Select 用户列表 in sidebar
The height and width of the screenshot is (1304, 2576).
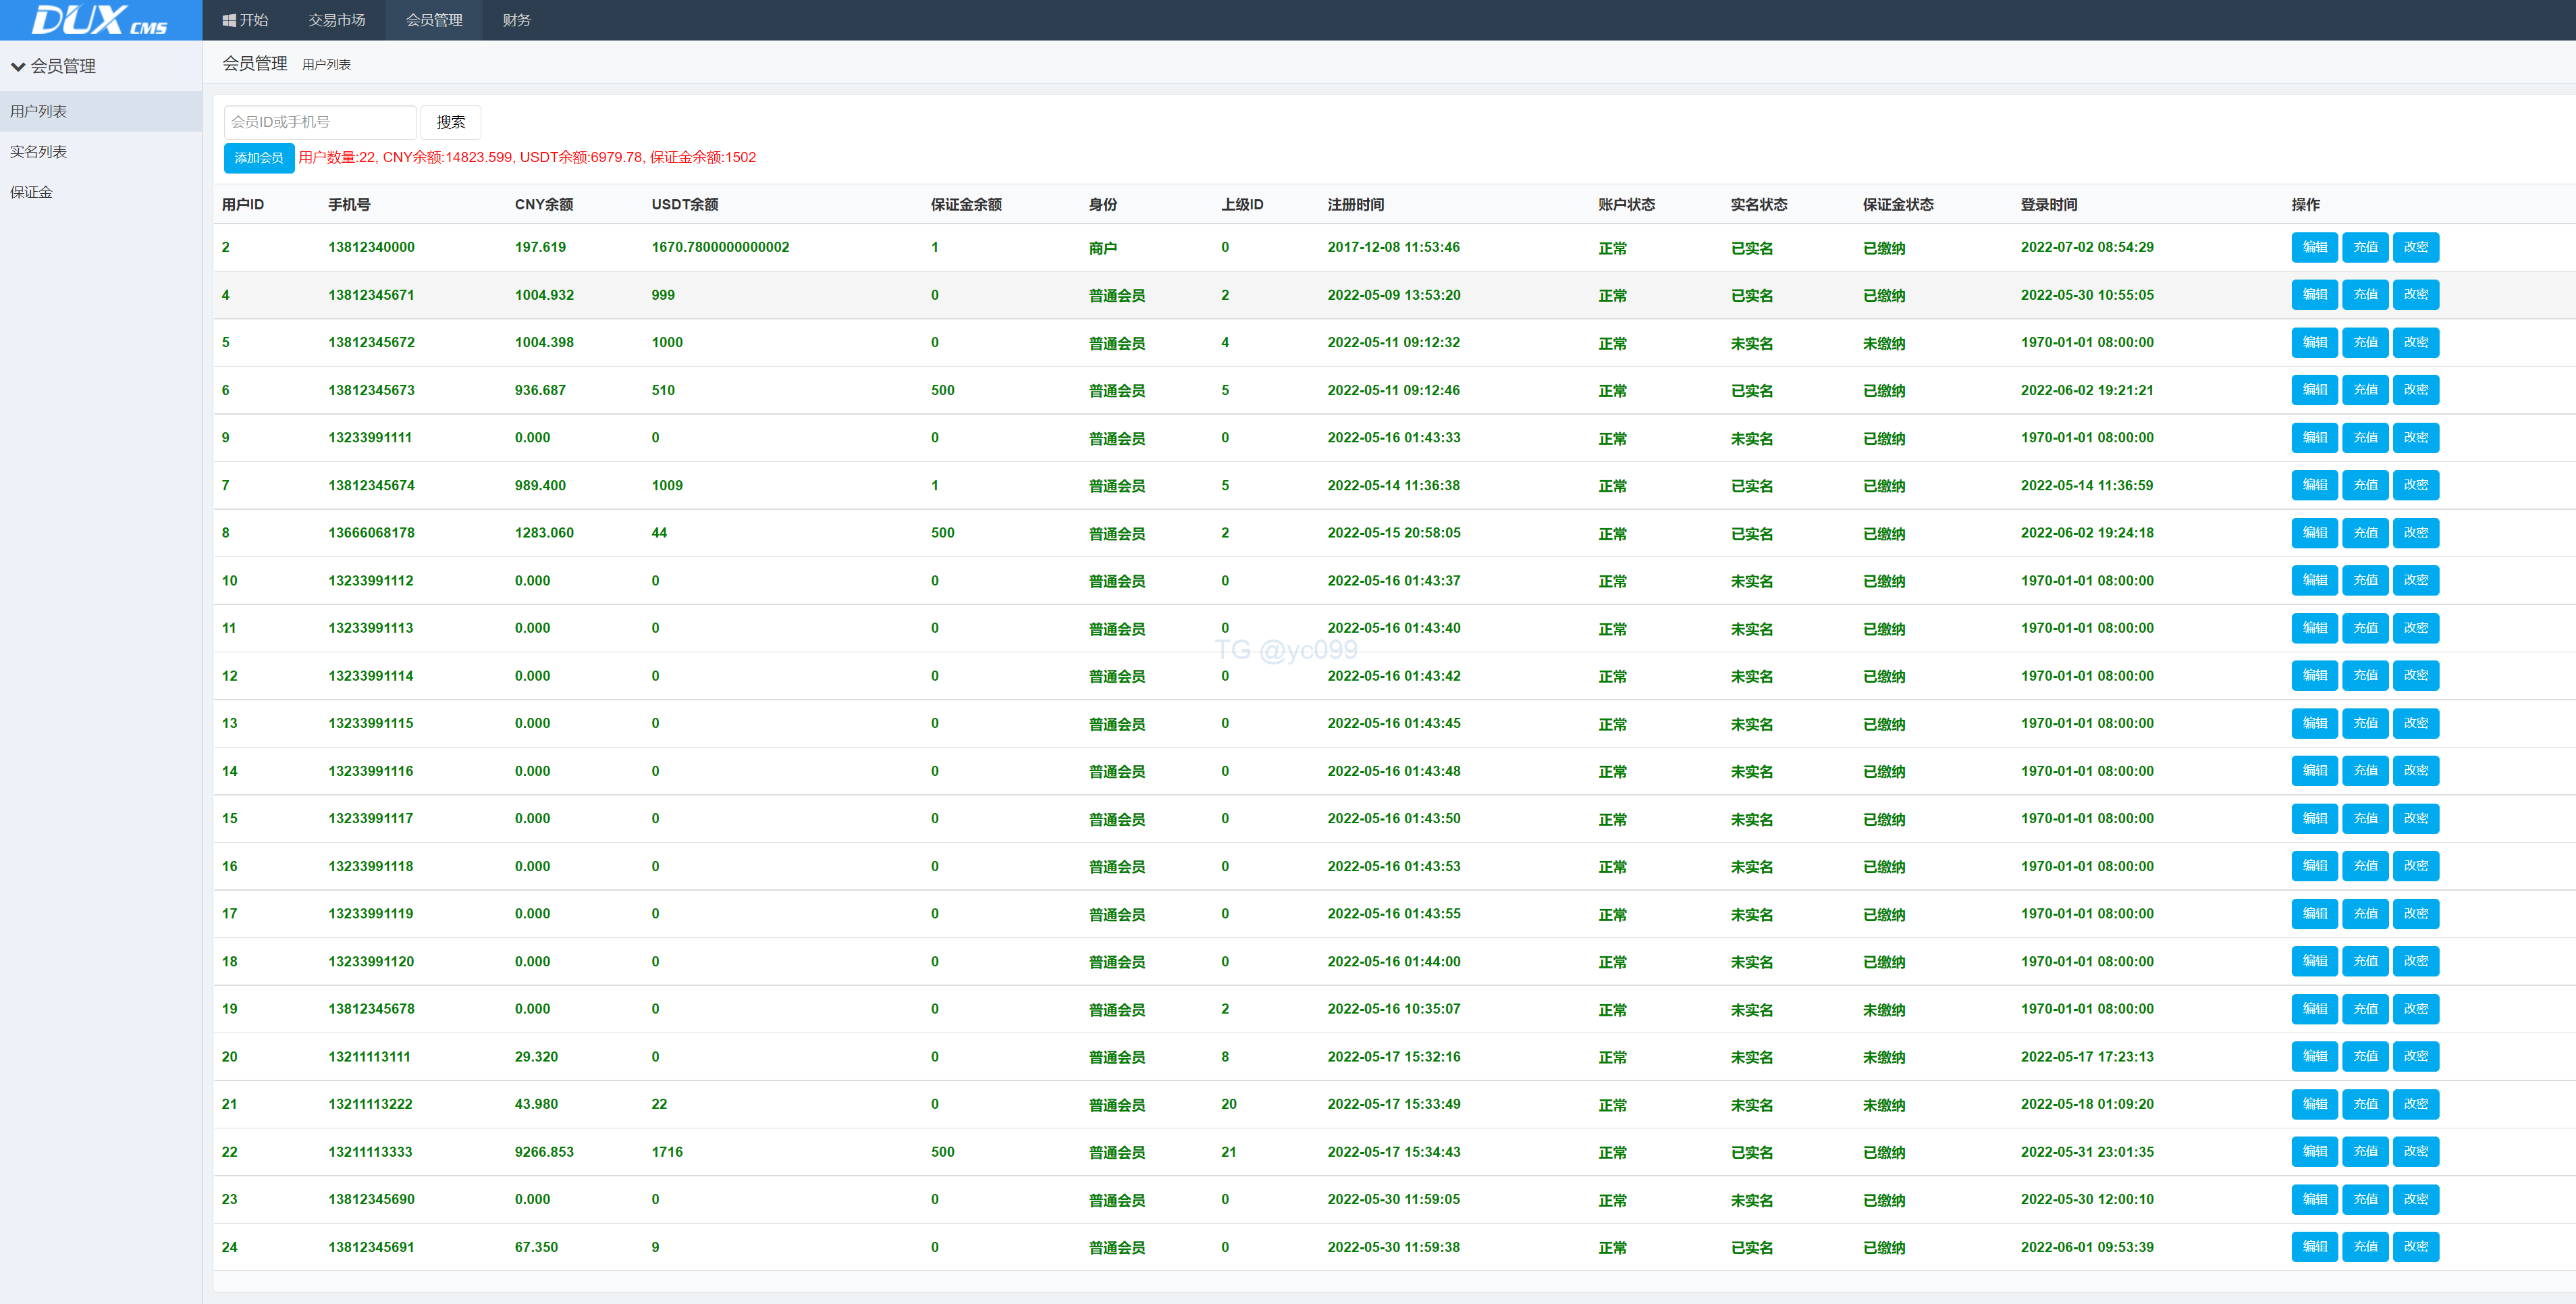click(x=38, y=111)
